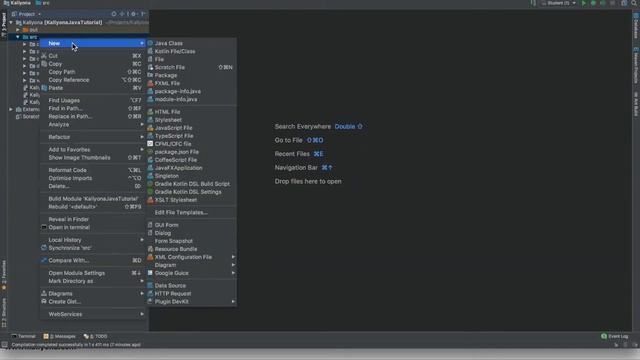The height and width of the screenshot is (360, 640).
Task: Open run configuration dropdown in toolbar
Action: click(x=558, y=3)
